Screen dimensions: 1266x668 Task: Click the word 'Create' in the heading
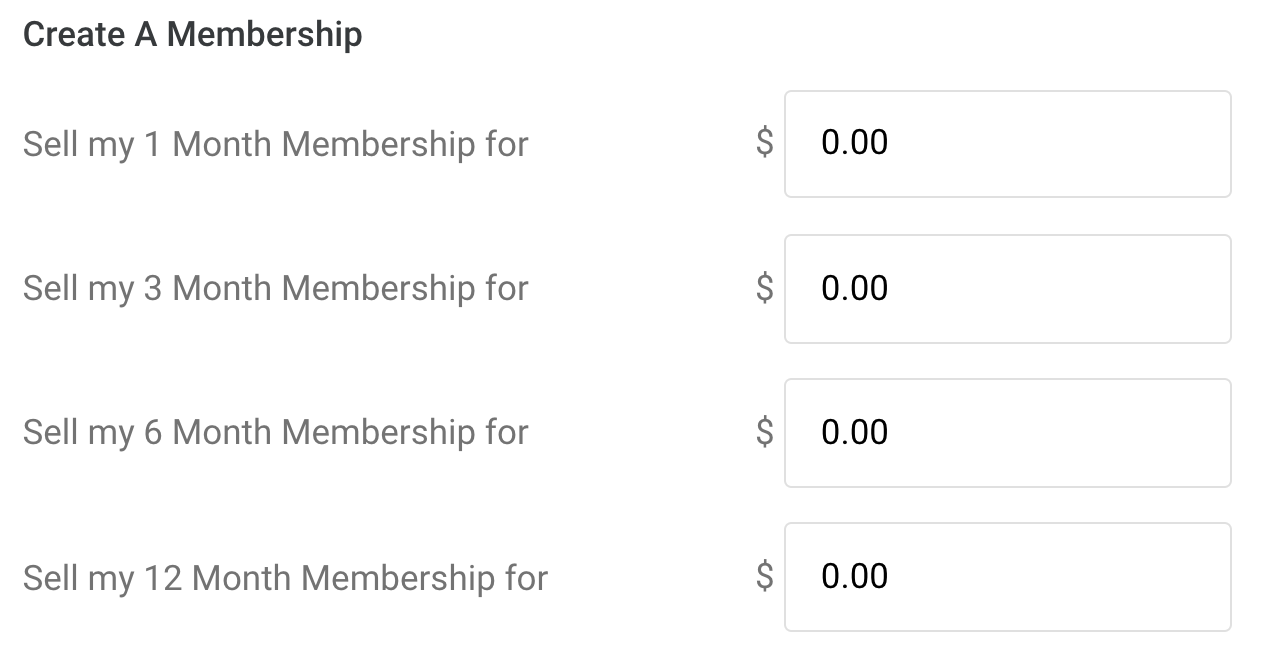(74, 35)
